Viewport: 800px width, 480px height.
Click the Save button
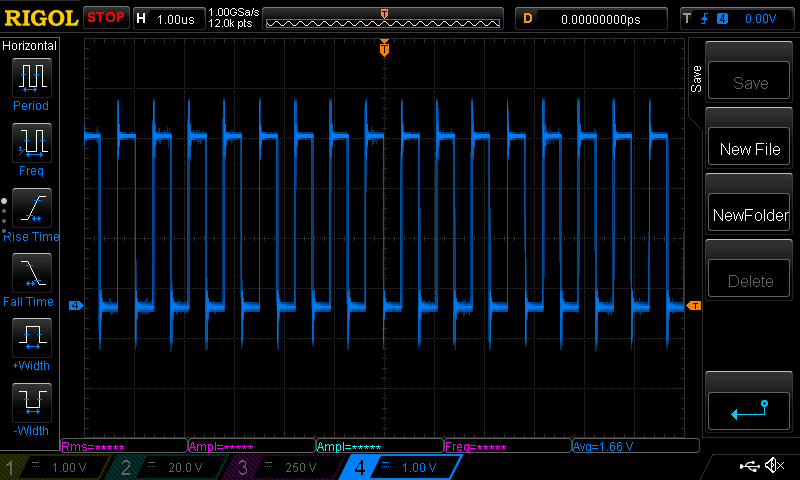pyautogui.click(x=749, y=81)
